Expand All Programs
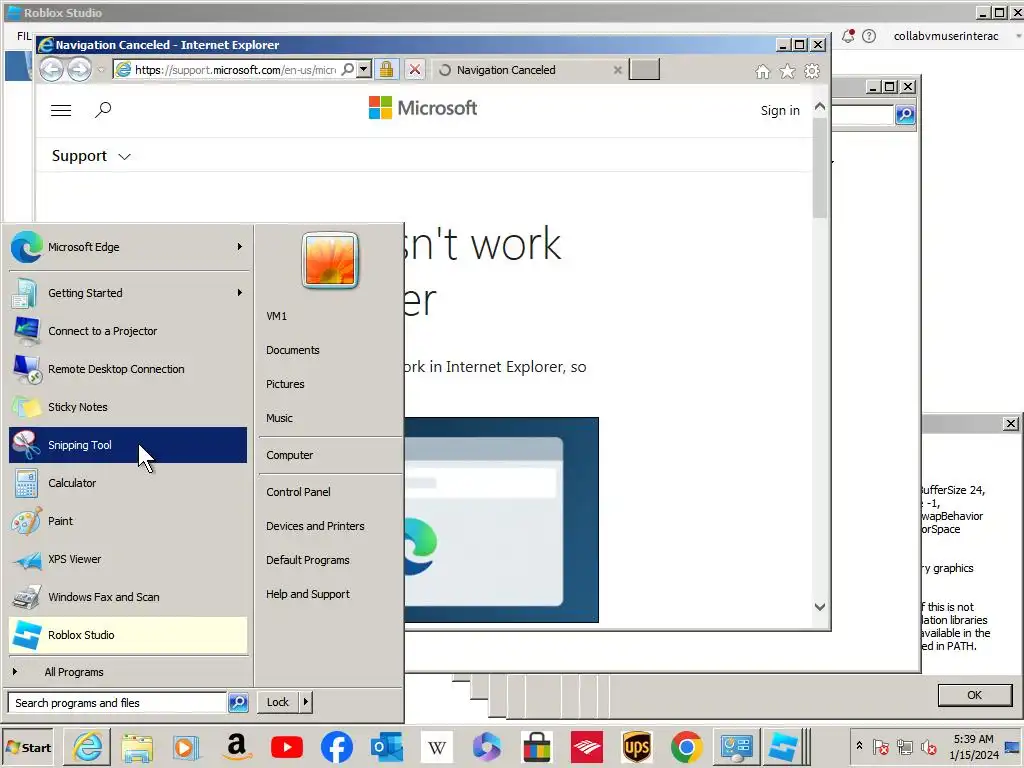1024x768 pixels. 128,672
